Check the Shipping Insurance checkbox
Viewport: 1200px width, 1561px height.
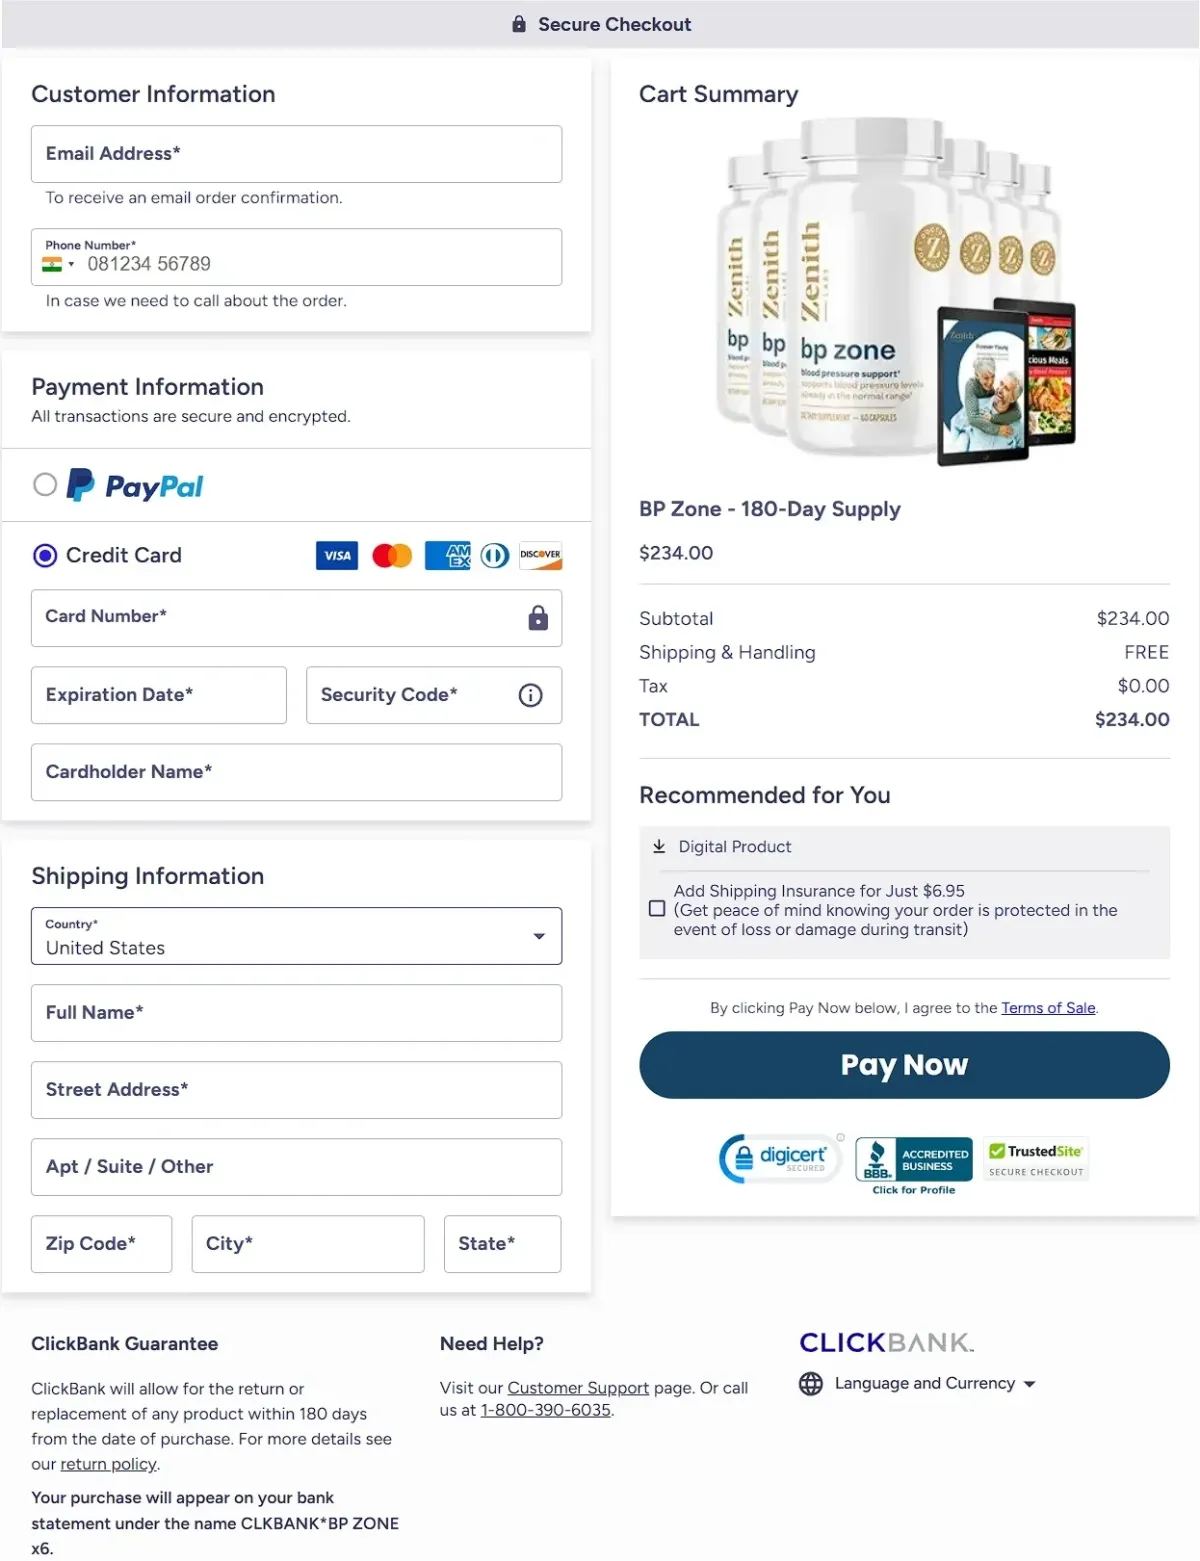(657, 909)
